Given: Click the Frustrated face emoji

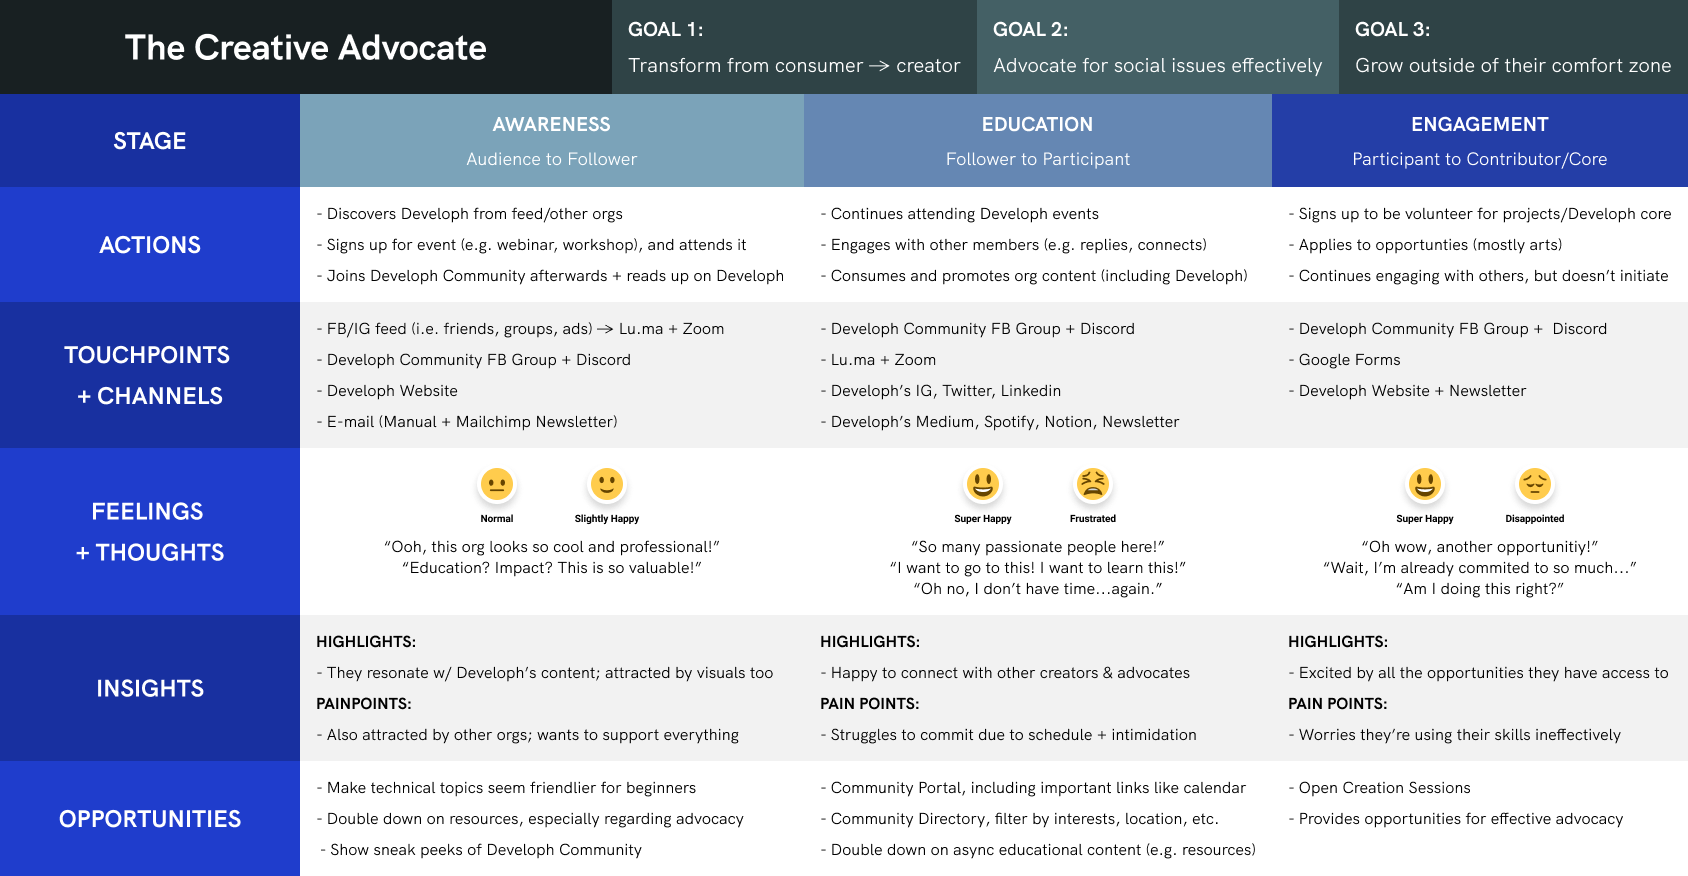Looking at the screenshot, I should (1092, 485).
